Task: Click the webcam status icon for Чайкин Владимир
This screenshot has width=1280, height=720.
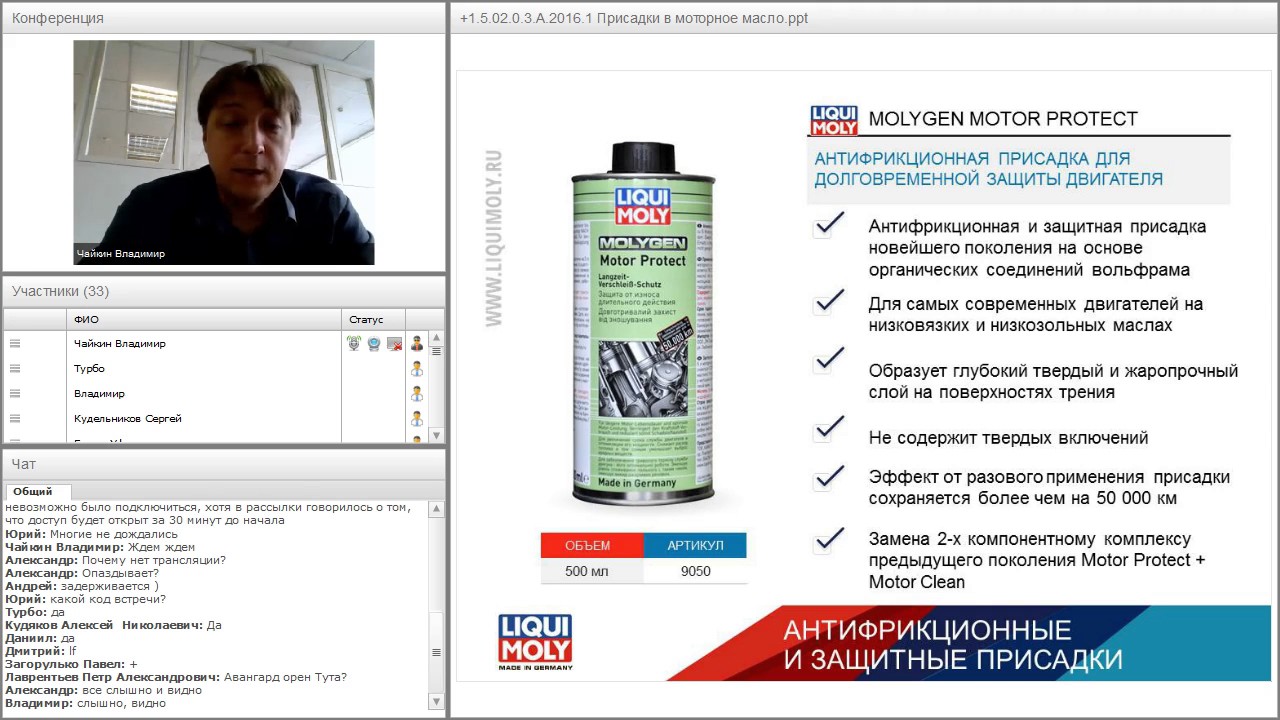Action: click(374, 344)
